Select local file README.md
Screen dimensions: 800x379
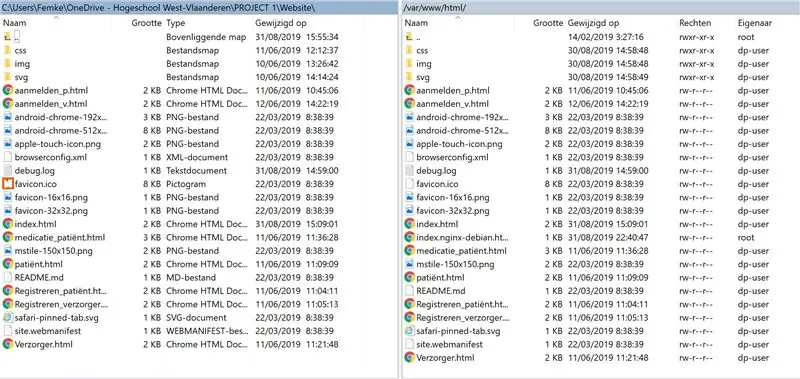[39, 277]
